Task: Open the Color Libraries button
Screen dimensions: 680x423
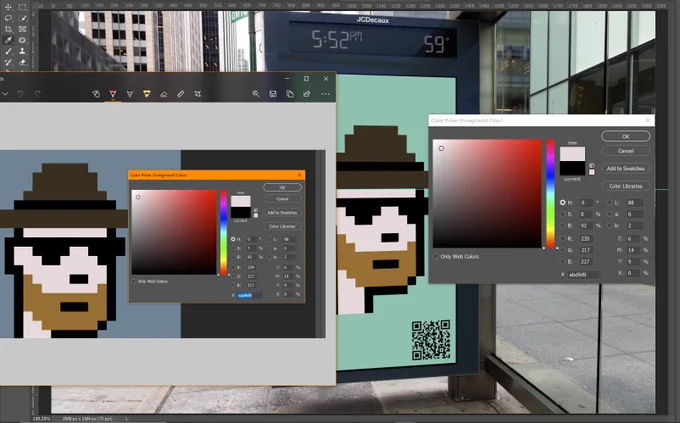Action: pos(625,186)
